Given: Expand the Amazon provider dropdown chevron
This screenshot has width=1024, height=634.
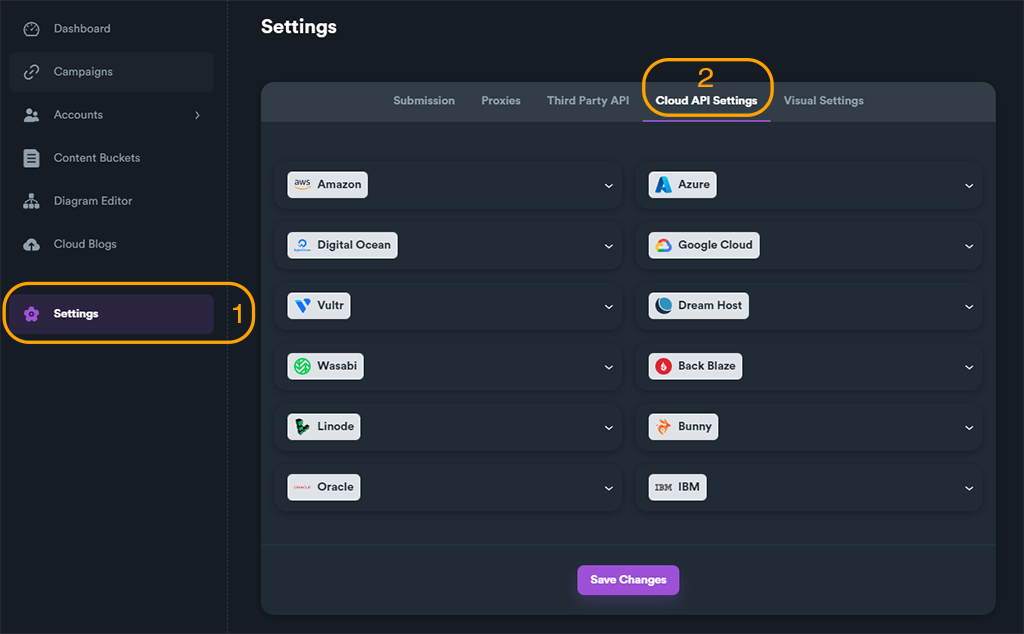Looking at the screenshot, I should click(608, 186).
